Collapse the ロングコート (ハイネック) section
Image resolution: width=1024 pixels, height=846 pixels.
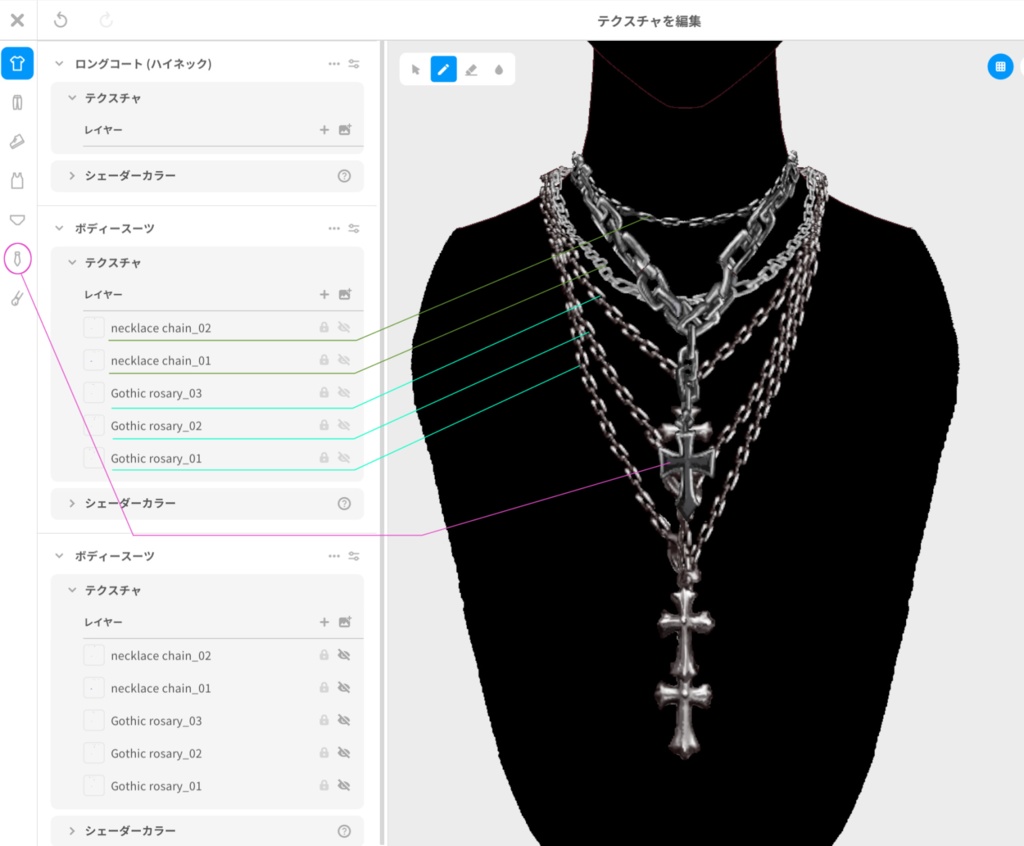[59, 63]
